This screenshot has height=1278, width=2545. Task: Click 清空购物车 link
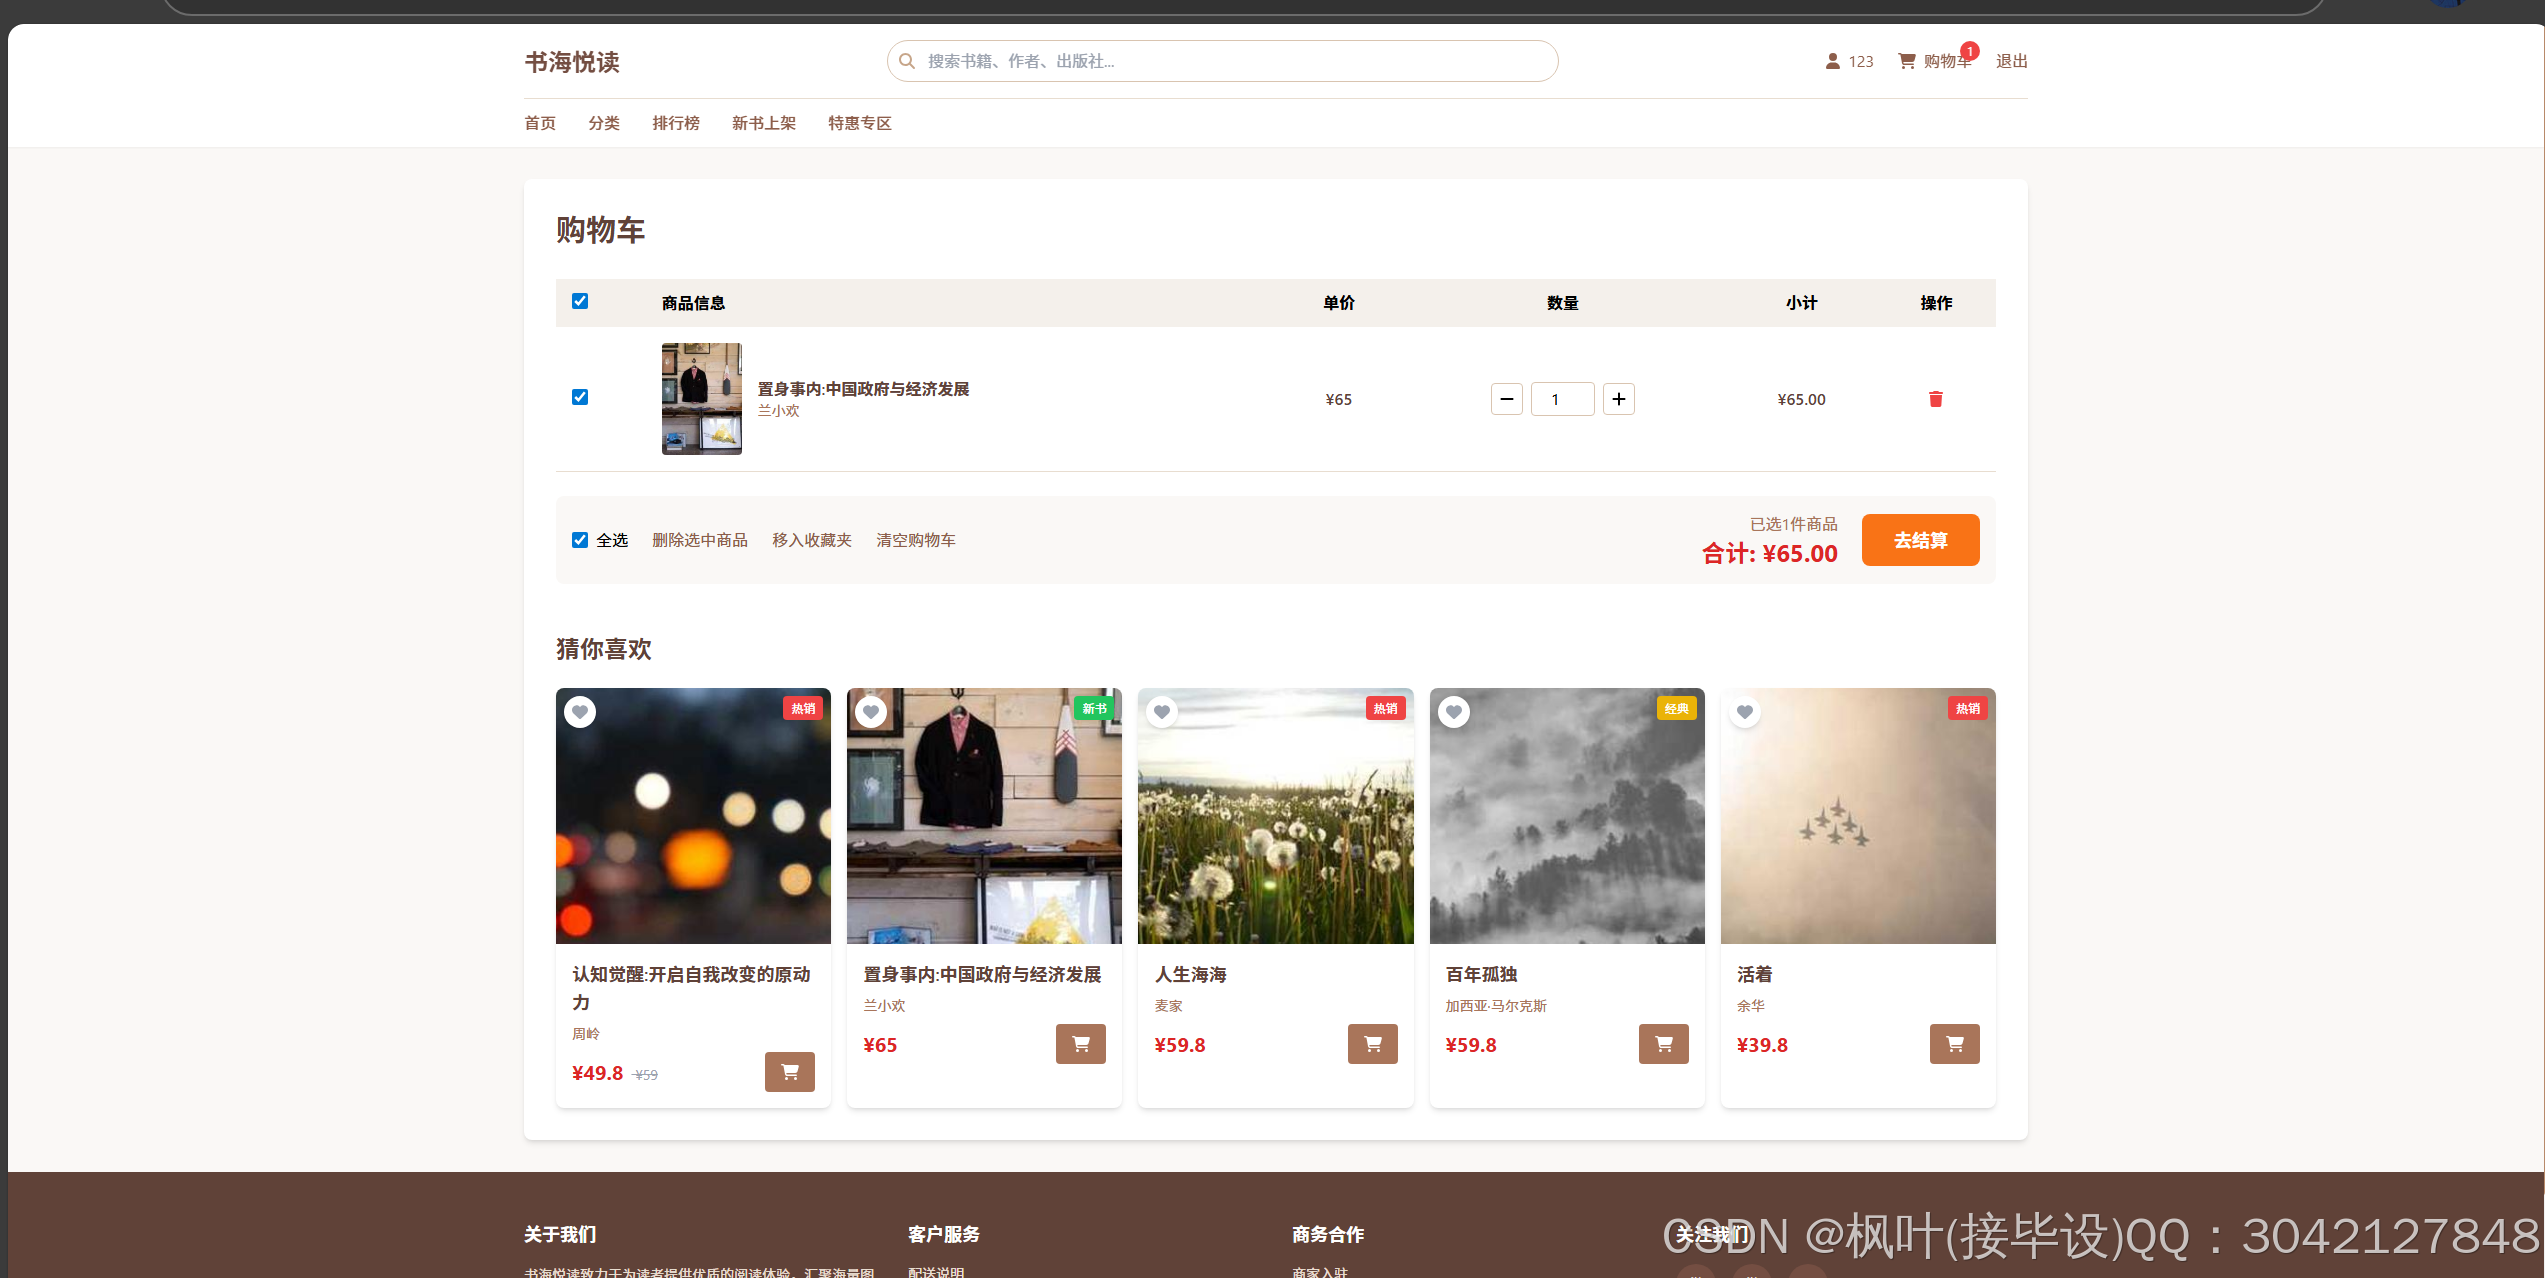tap(915, 540)
